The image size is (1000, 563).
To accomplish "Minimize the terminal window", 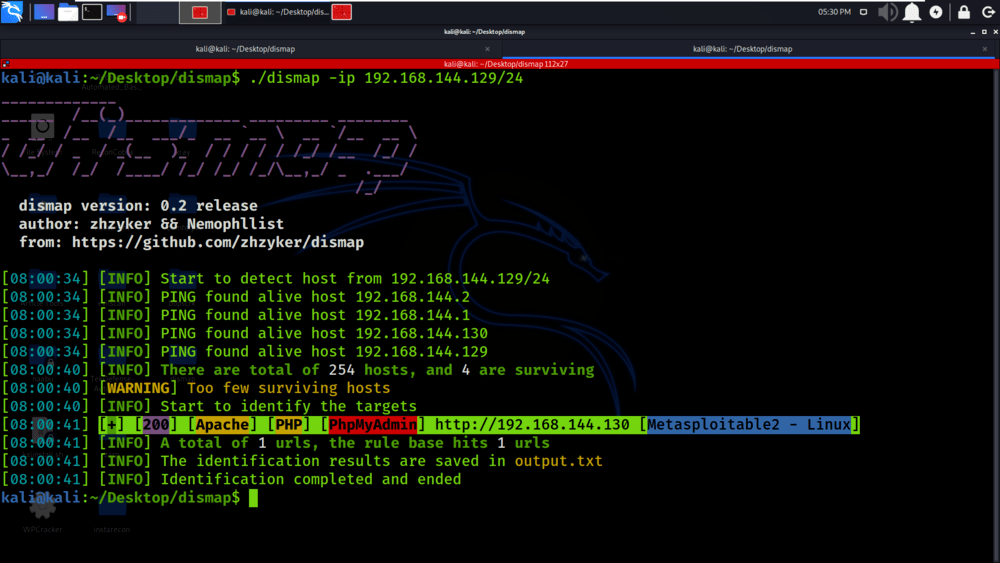I will (x=973, y=32).
